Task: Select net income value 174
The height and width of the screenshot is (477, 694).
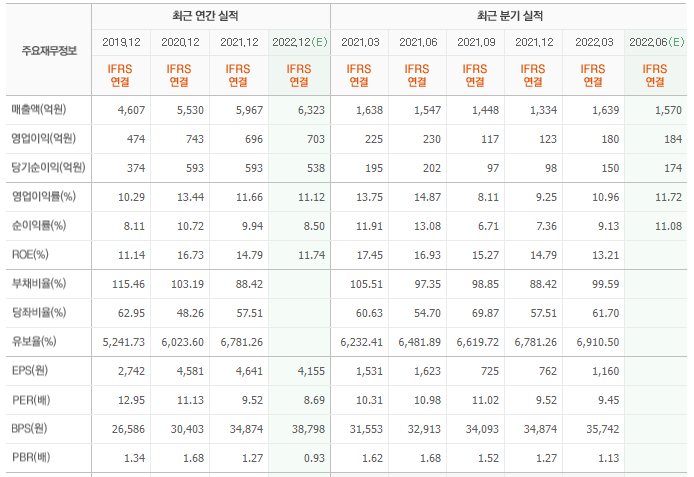Action: pyautogui.click(x=673, y=168)
